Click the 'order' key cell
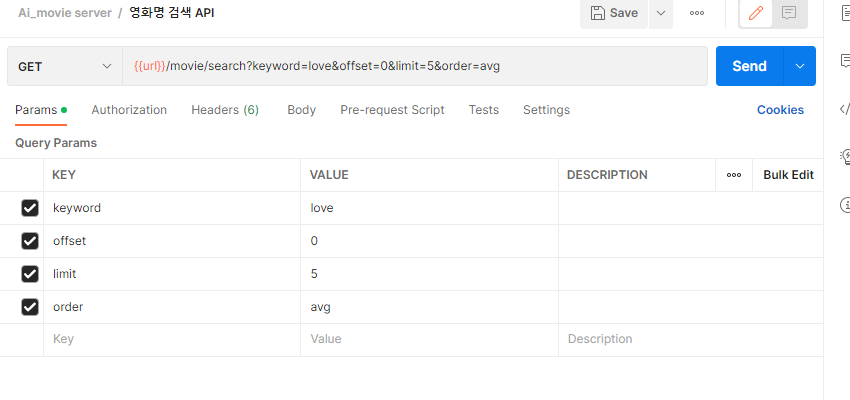850x400 pixels. [172, 307]
